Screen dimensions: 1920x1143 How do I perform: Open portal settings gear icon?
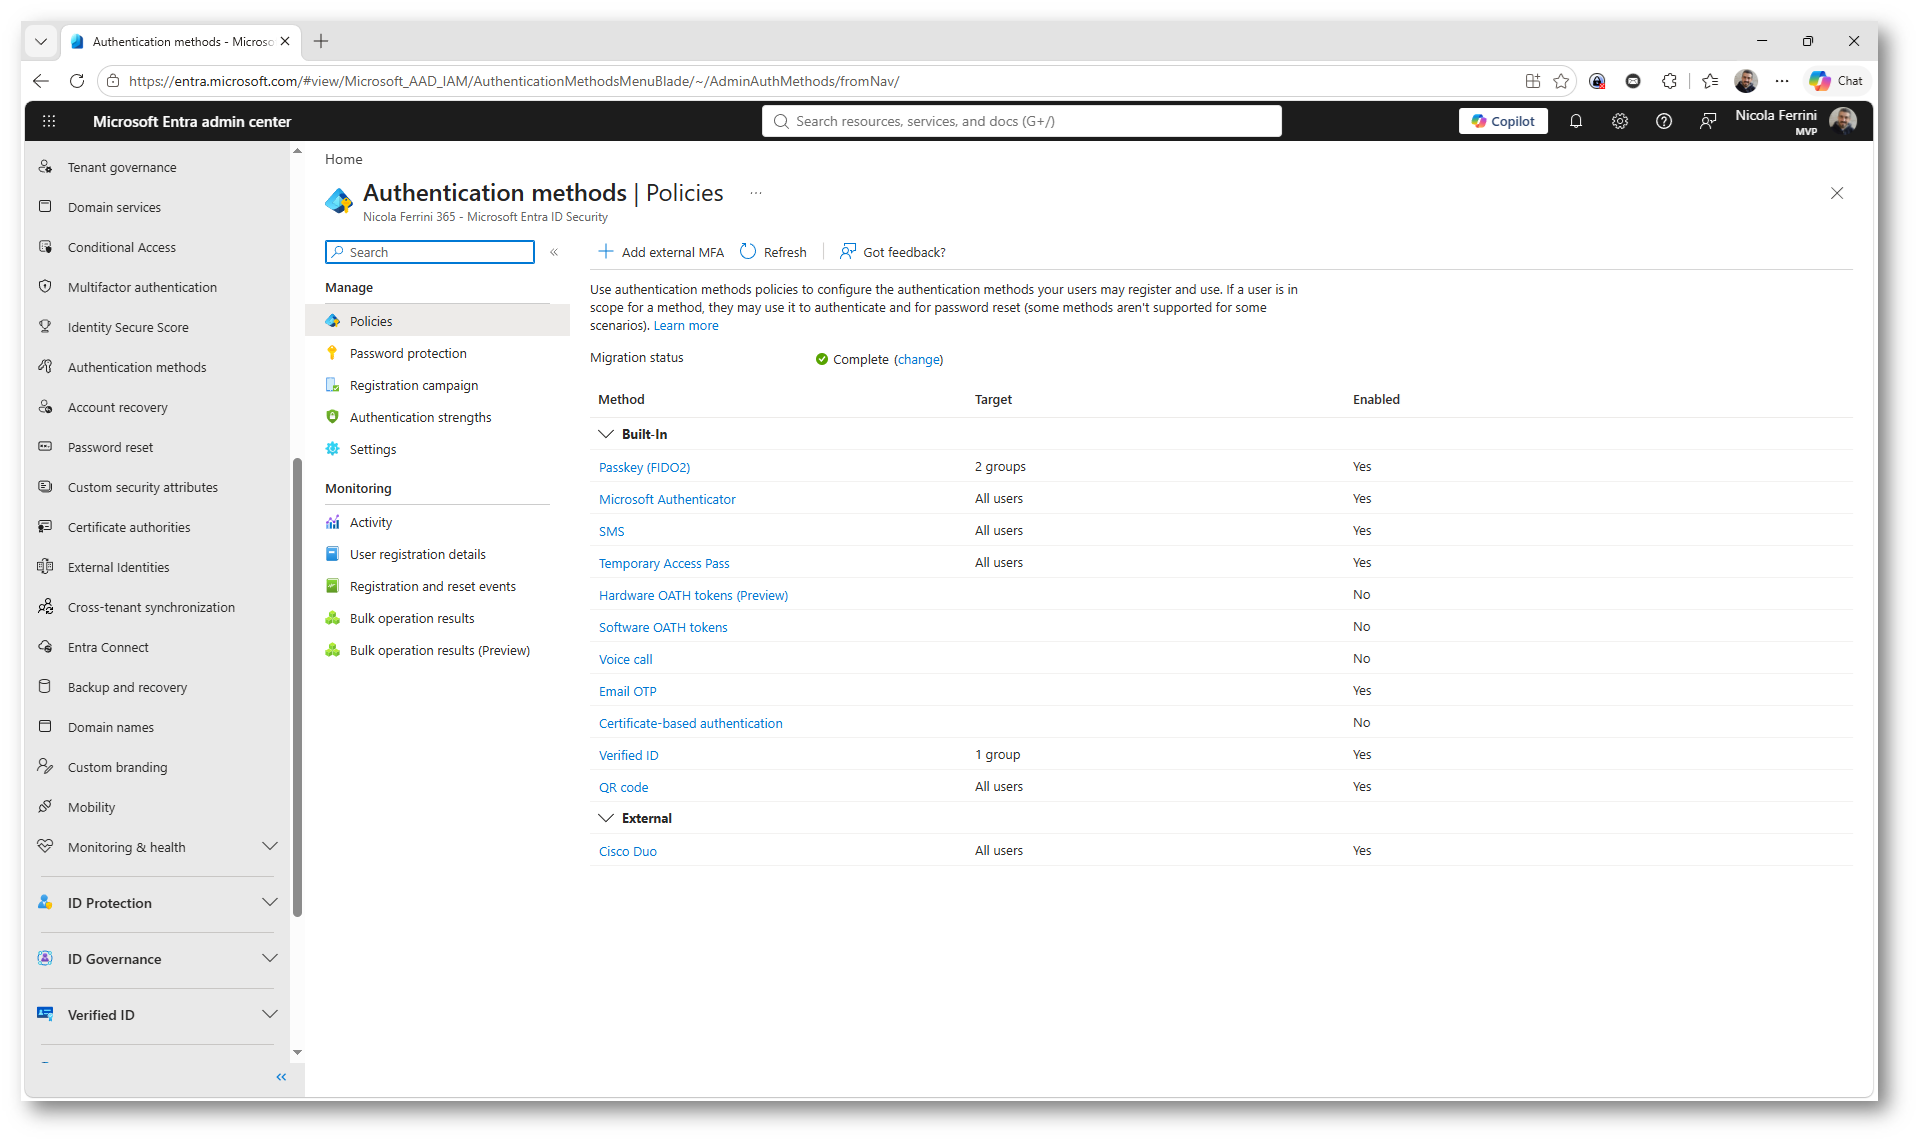(1620, 121)
